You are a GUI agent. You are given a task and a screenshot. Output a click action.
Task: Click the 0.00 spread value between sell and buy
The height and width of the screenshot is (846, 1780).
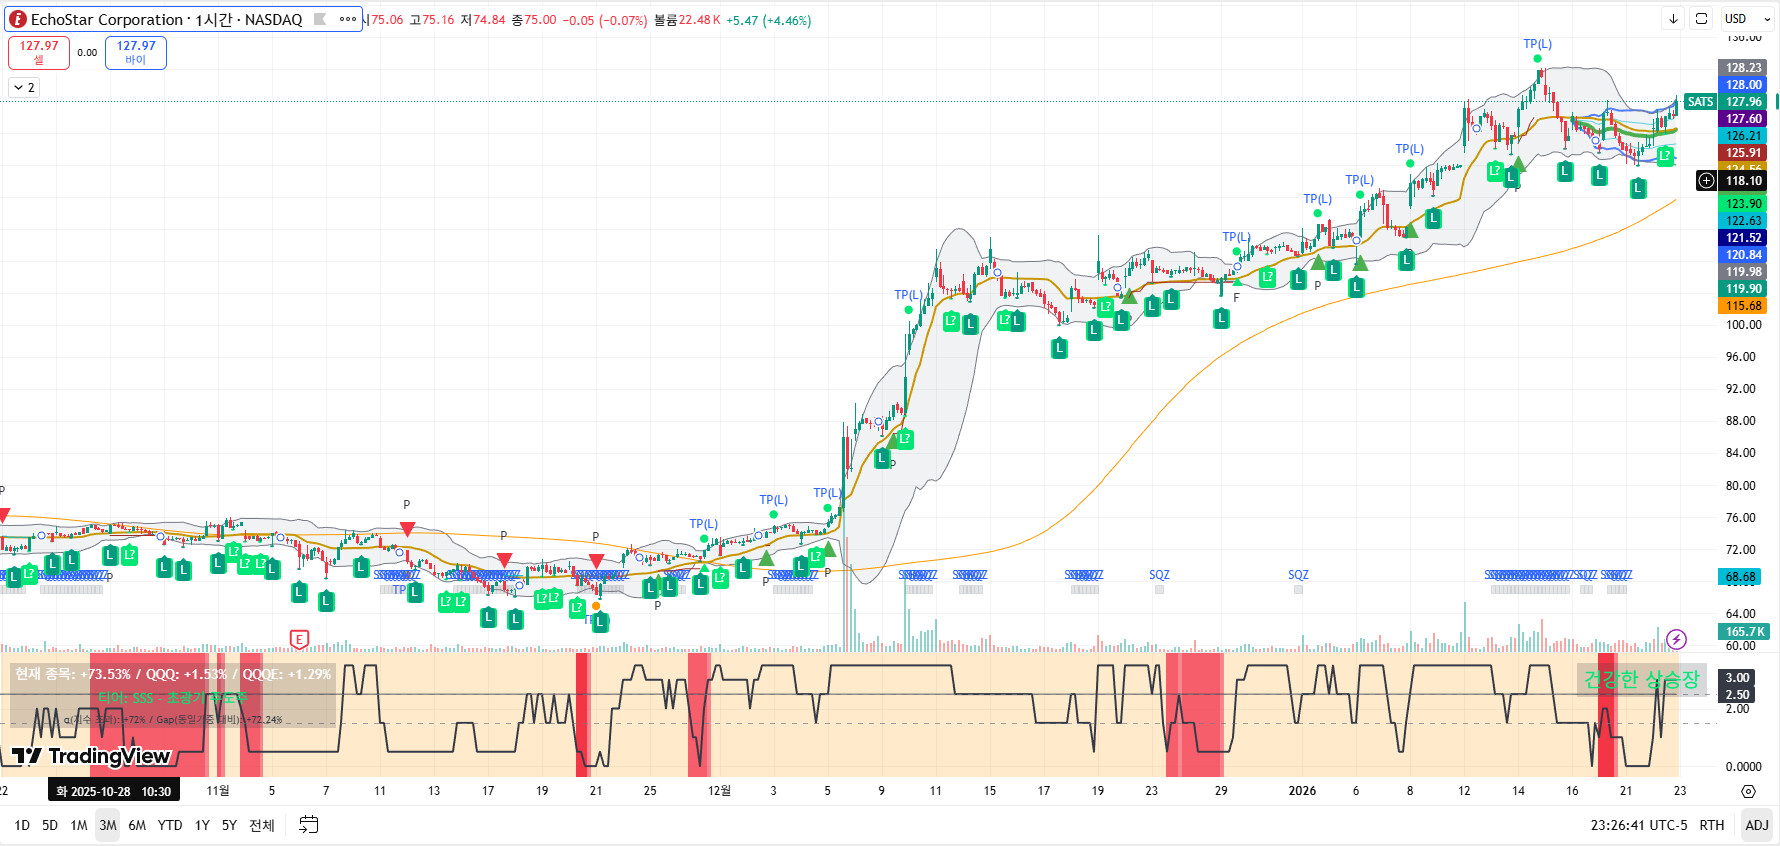tap(87, 53)
